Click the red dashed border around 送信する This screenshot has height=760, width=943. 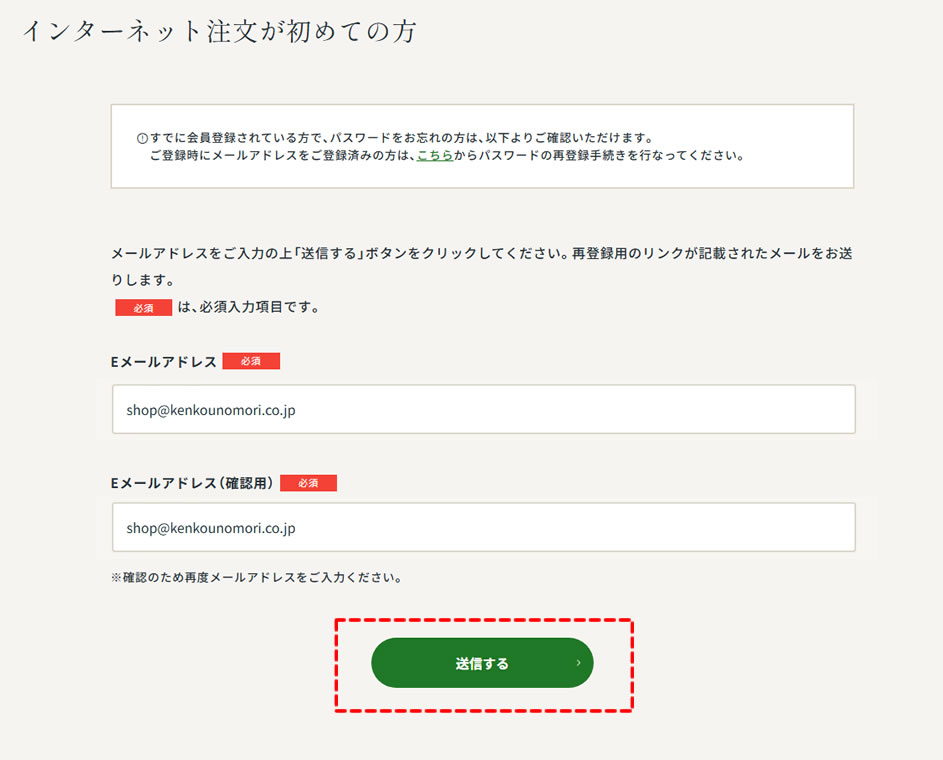[x=484, y=620]
